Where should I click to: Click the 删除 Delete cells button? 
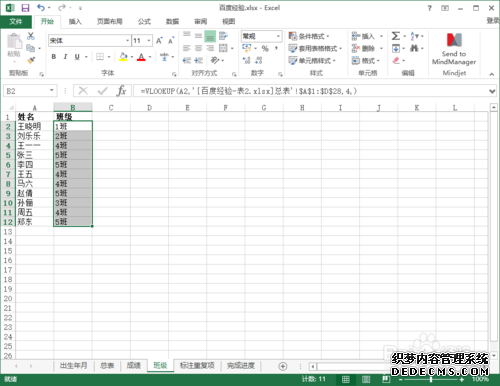click(367, 48)
